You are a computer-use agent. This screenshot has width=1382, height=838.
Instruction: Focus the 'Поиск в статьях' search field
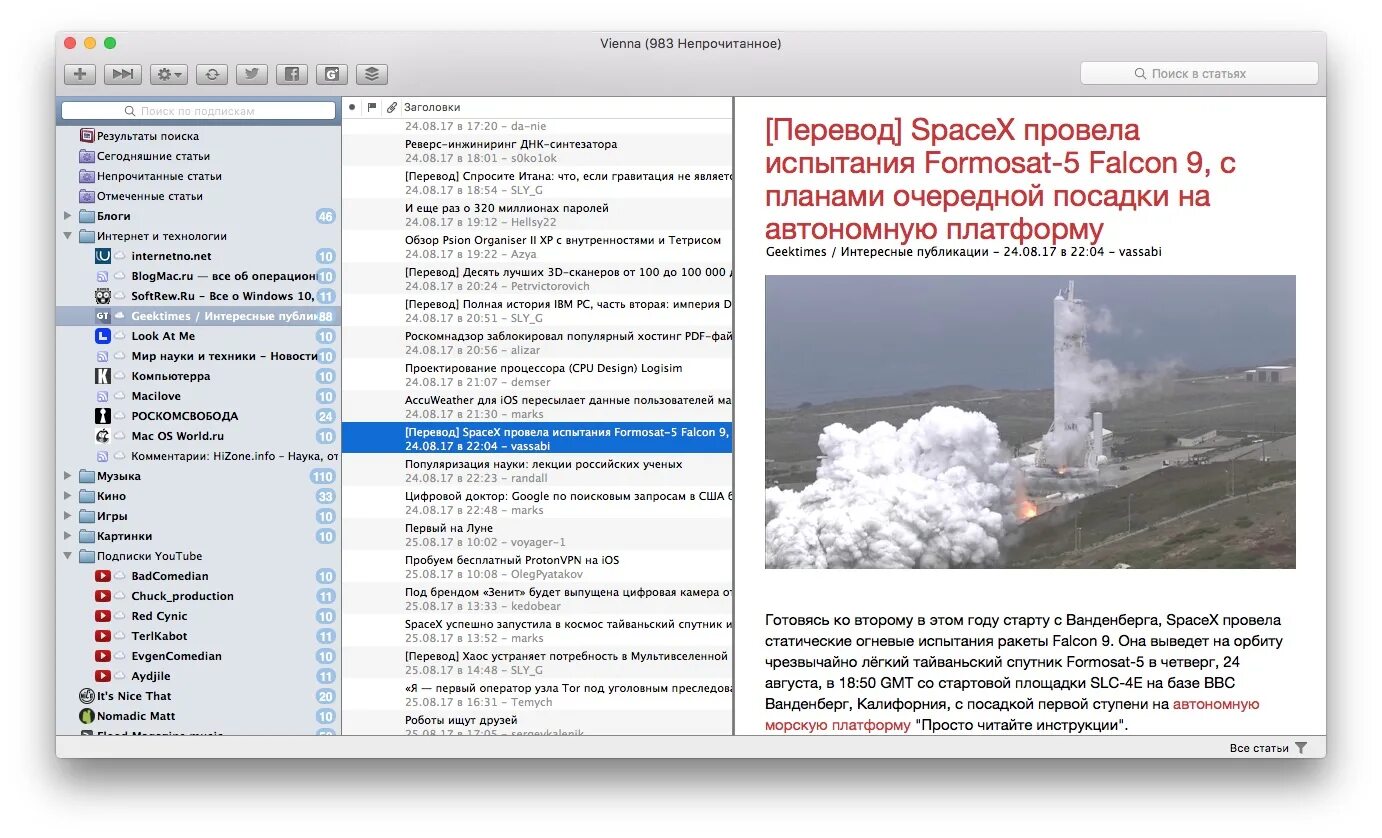[x=1199, y=74]
